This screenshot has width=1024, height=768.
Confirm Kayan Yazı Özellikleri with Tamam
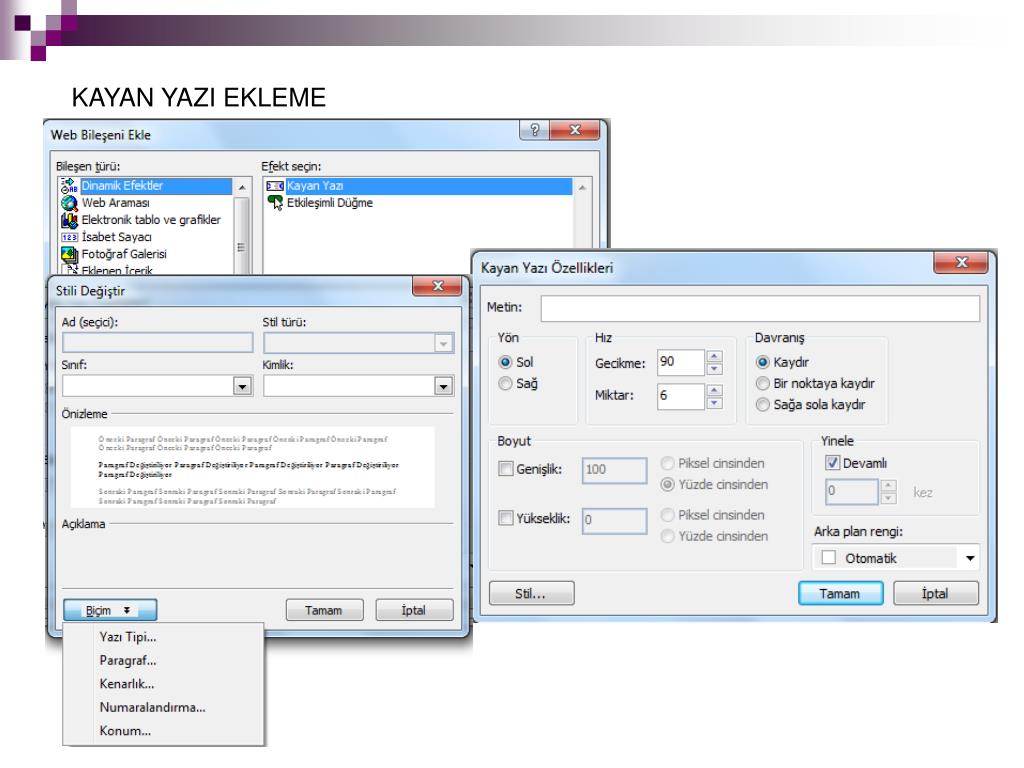point(840,594)
